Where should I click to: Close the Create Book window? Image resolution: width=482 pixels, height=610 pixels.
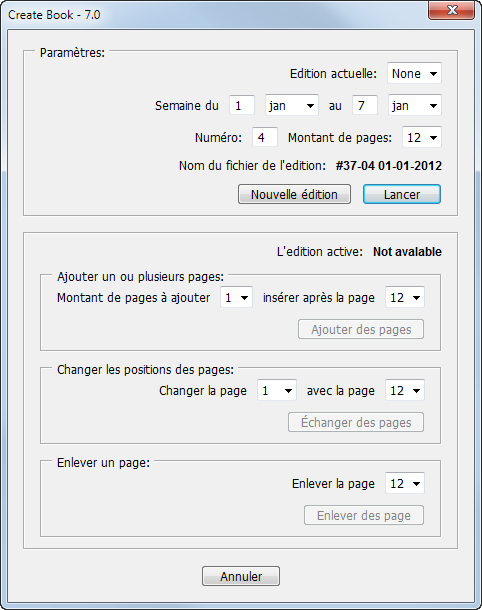[x=452, y=10]
